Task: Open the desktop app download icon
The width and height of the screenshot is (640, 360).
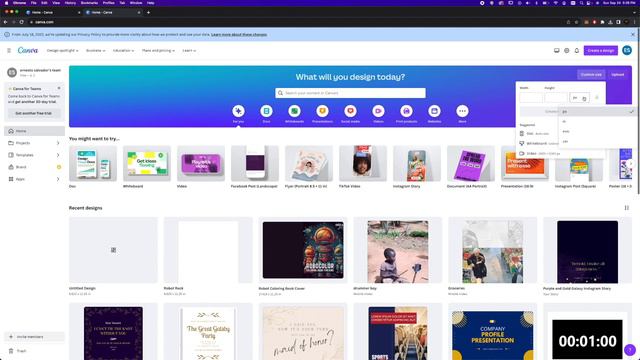Action: pyautogui.click(x=556, y=51)
